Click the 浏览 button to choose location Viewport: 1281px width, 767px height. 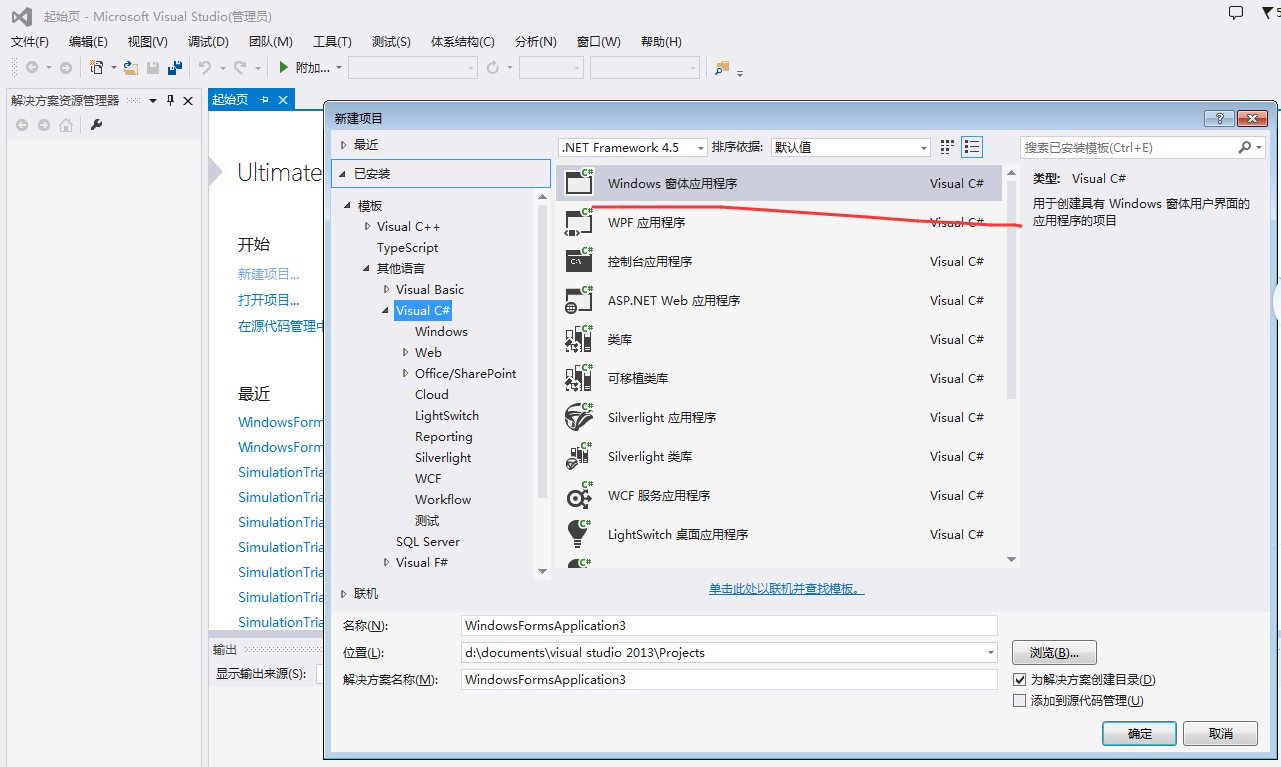point(1053,652)
